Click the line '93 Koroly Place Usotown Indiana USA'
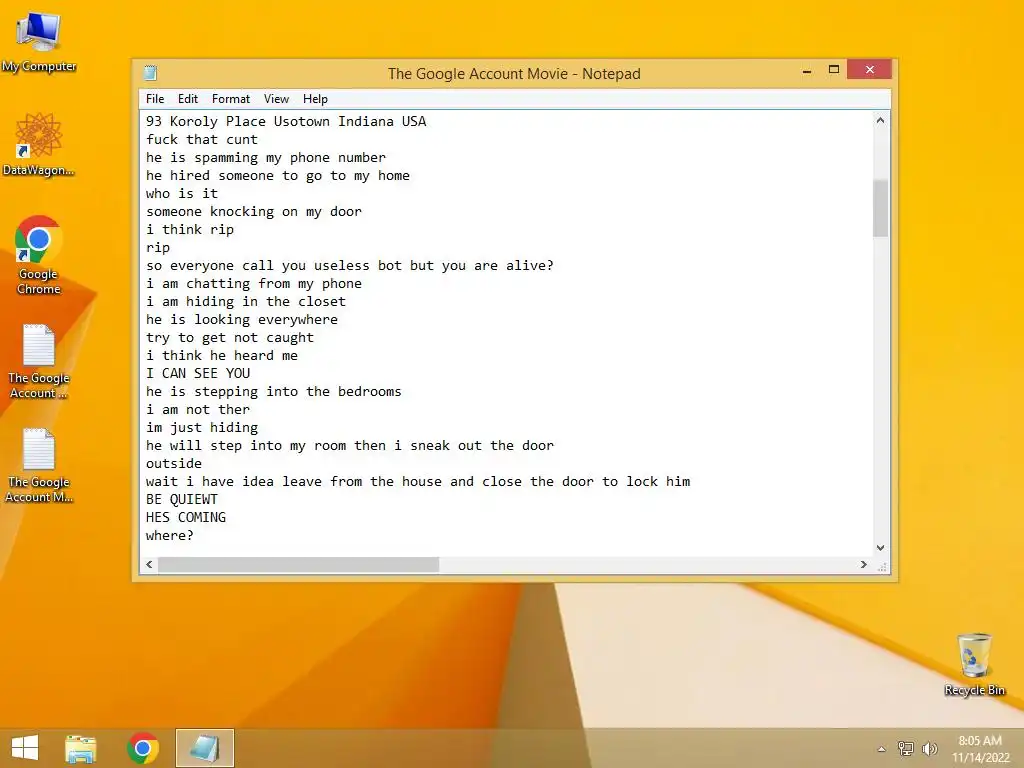The image size is (1024, 768). (x=286, y=121)
